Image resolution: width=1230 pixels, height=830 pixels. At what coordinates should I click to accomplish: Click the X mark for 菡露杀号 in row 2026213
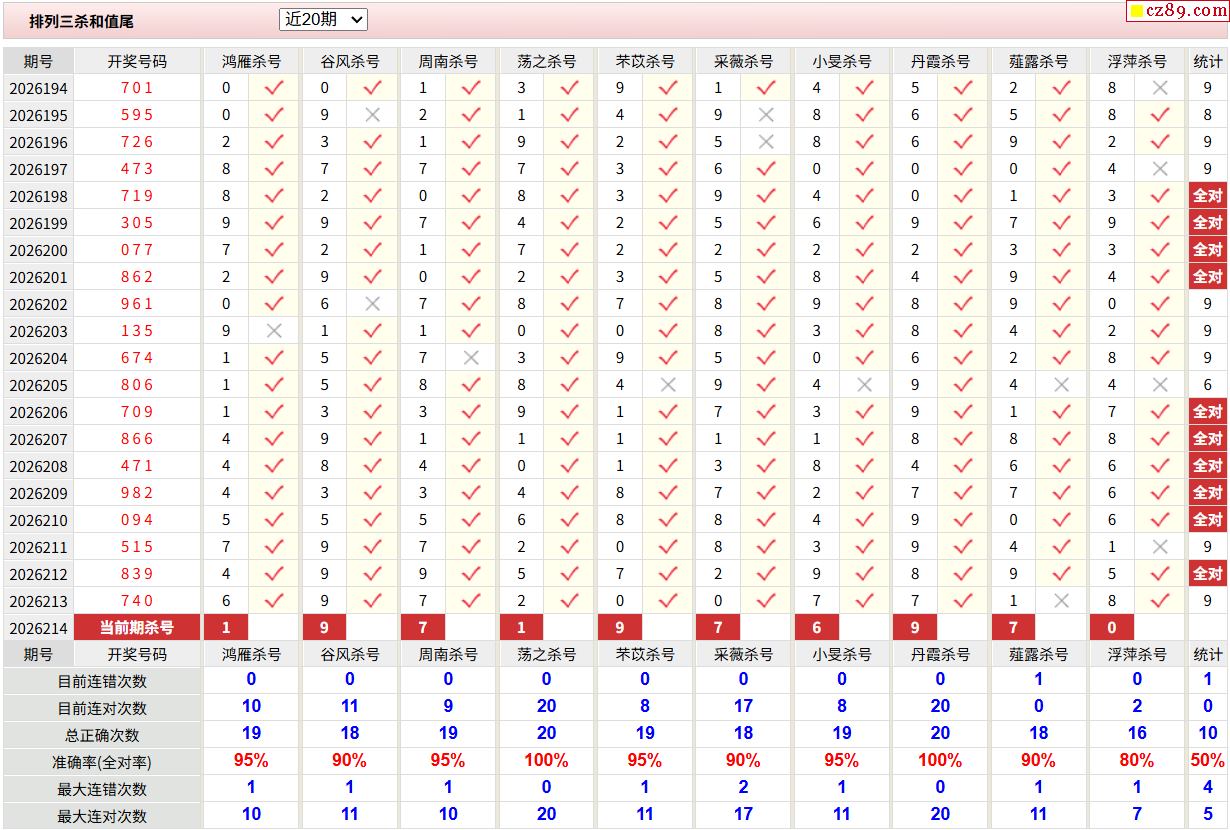(x=1062, y=601)
